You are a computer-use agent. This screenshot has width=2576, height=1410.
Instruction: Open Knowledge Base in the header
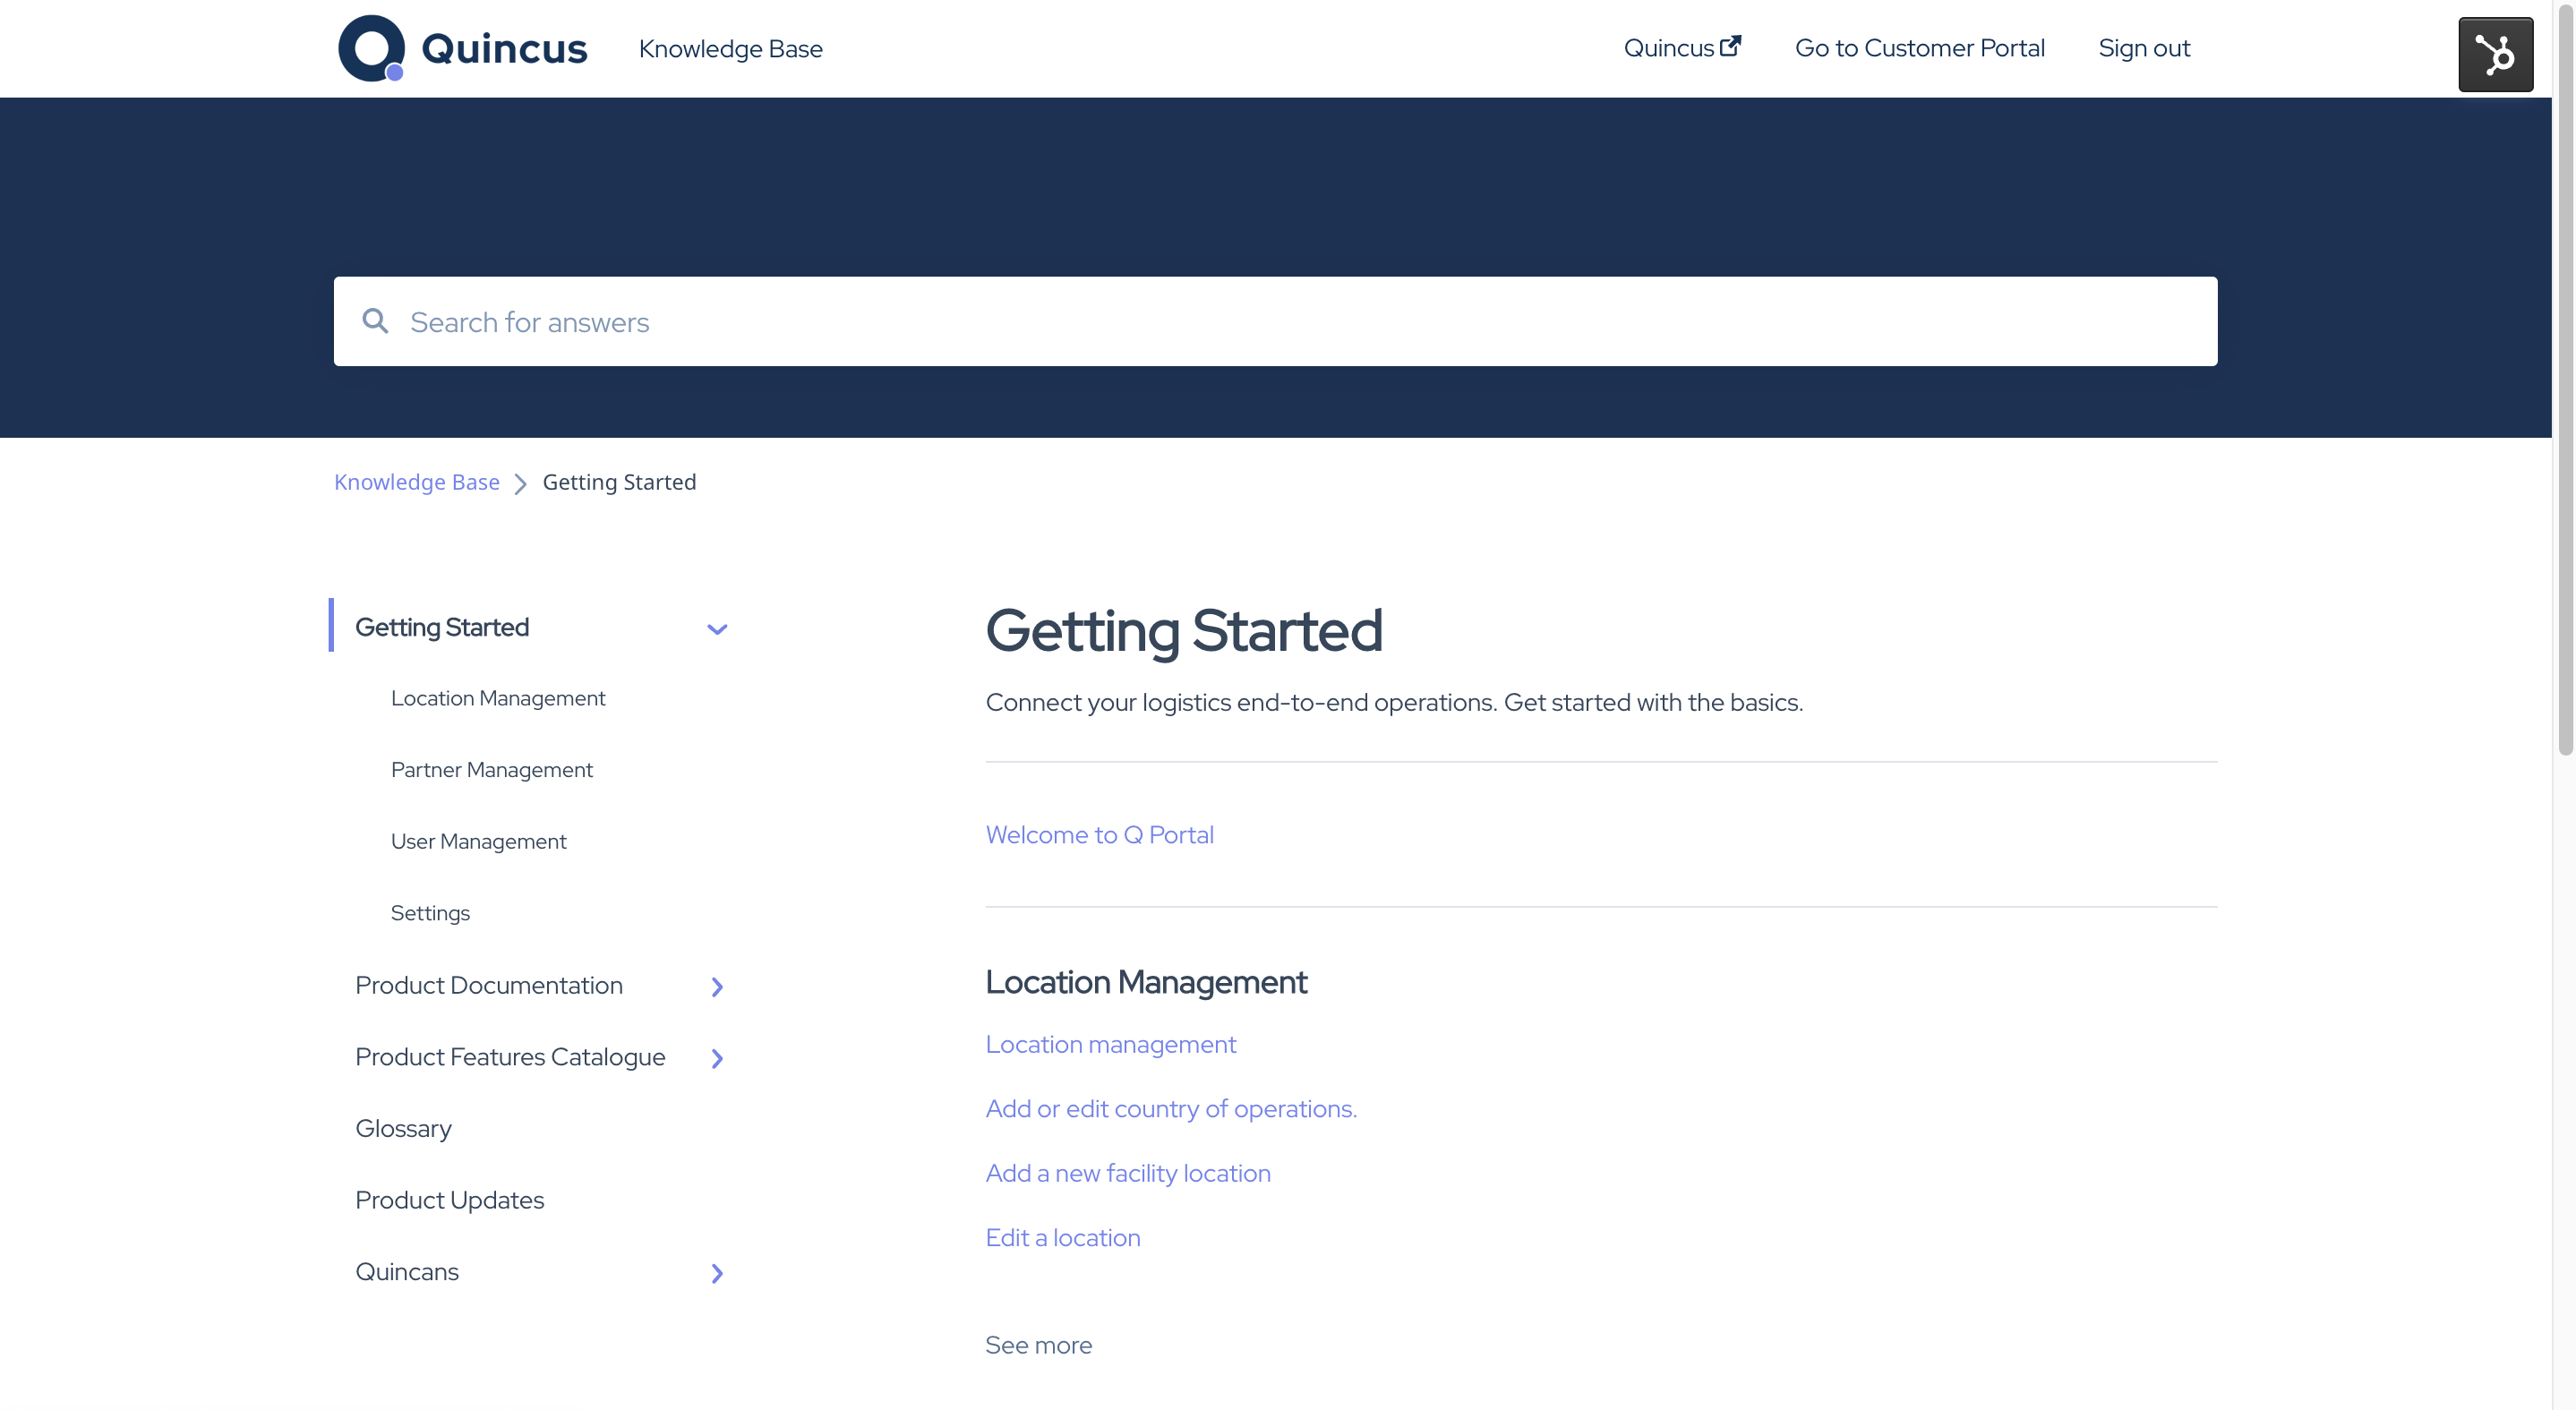click(x=730, y=48)
